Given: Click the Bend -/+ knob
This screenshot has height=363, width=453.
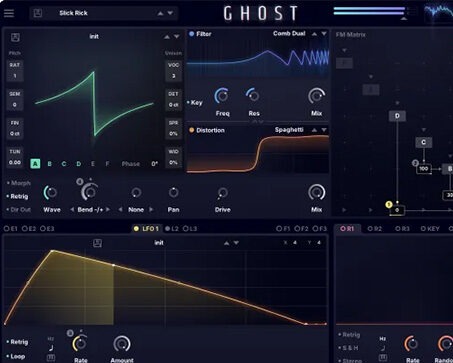Looking at the screenshot, I should 90,192.
